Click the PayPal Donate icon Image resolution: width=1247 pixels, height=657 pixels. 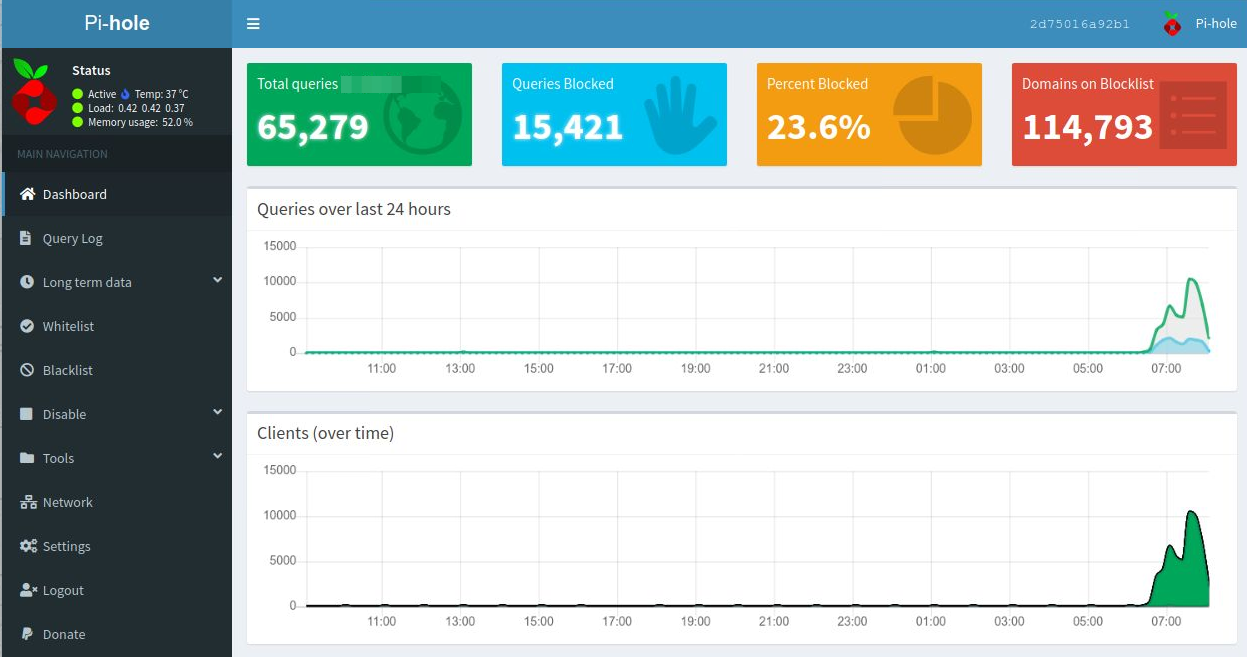click(x=27, y=634)
